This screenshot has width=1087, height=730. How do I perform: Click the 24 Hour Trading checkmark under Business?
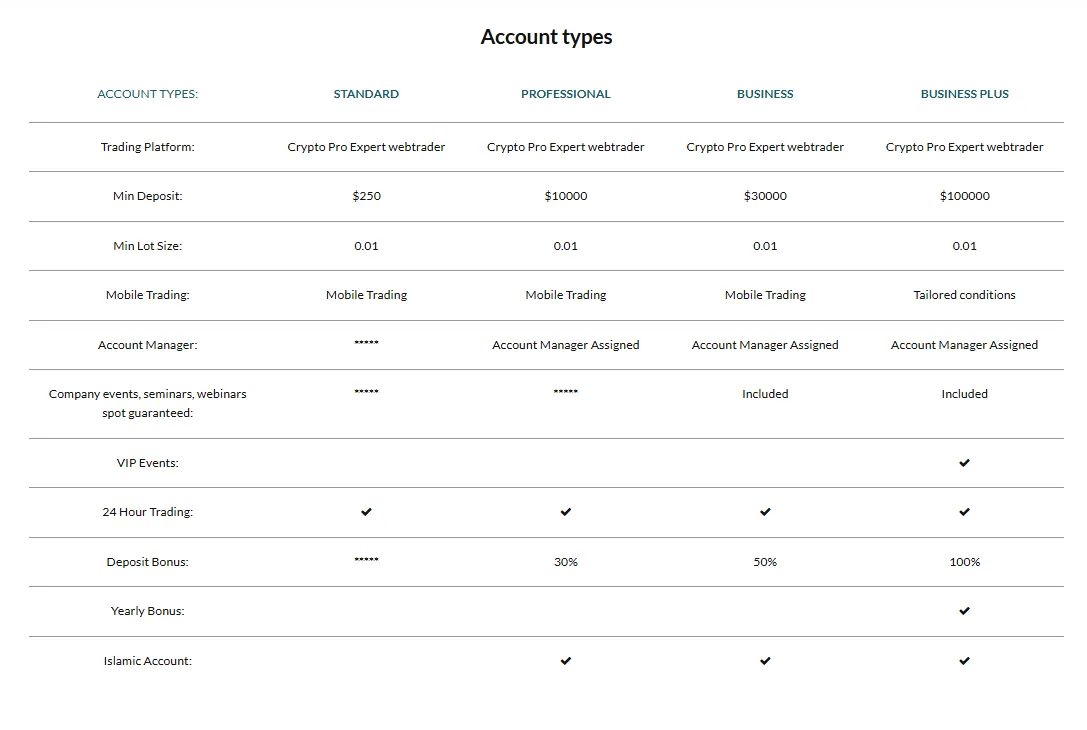pos(765,512)
